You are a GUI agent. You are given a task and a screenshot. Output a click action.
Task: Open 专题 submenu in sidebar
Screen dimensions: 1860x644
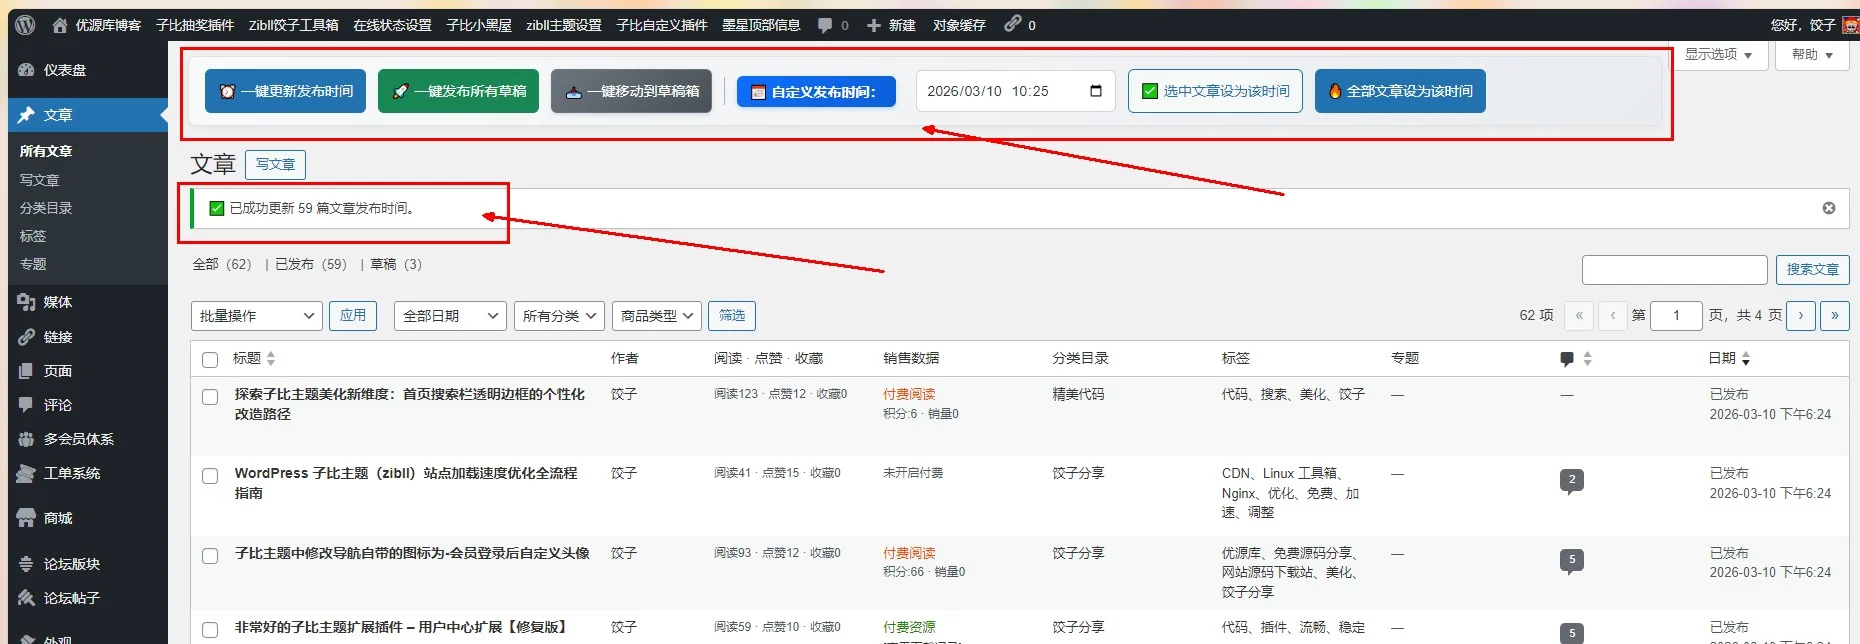pyautogui.click(x=33, y=264)
